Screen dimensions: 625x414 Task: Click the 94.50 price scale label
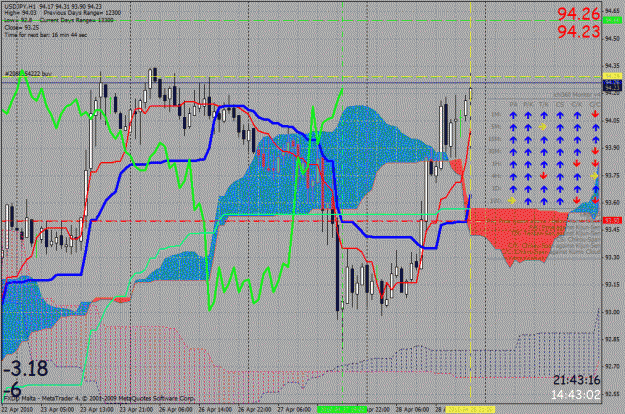[x=612, y=39]
